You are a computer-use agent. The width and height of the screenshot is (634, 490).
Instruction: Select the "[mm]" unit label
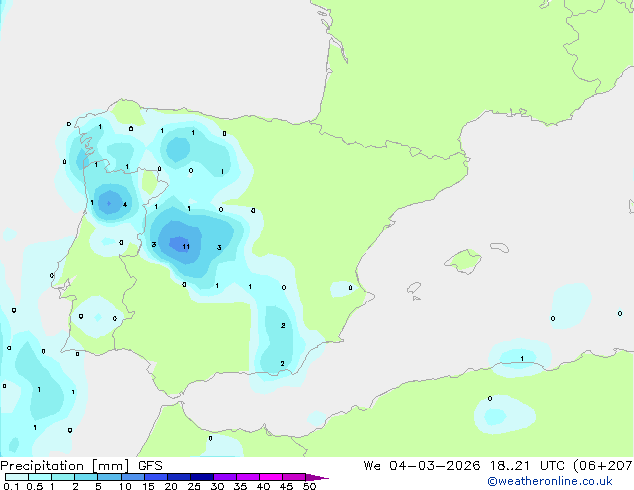pos(110,466)
